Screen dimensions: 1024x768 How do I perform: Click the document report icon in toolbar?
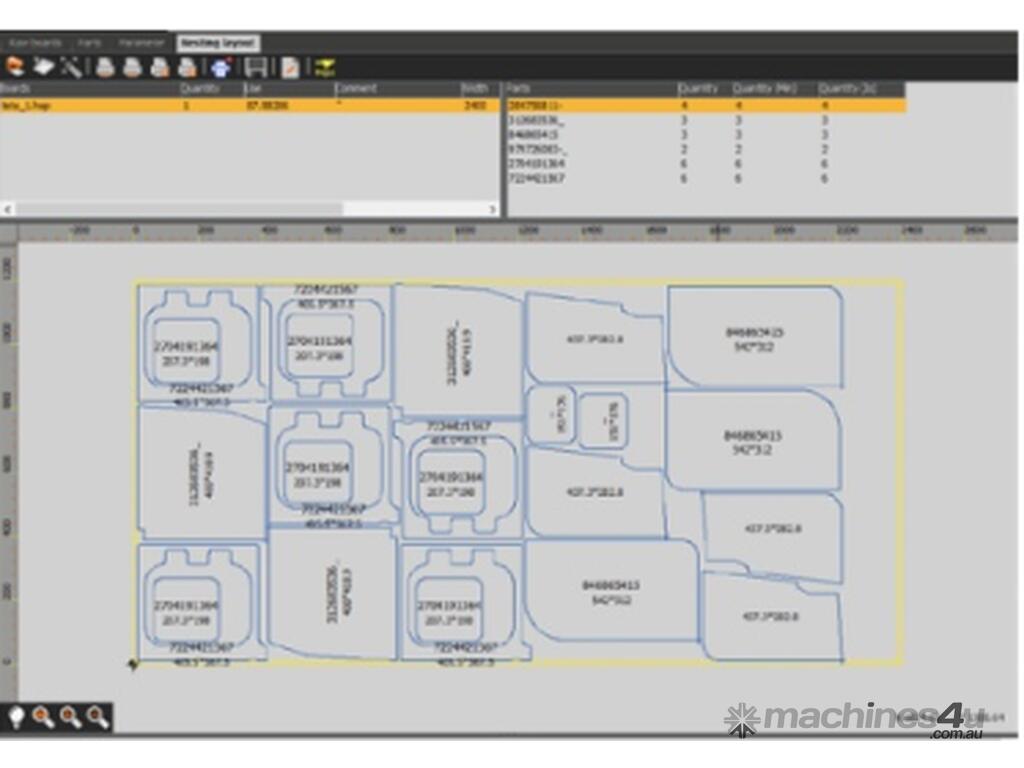click(289, 67)
